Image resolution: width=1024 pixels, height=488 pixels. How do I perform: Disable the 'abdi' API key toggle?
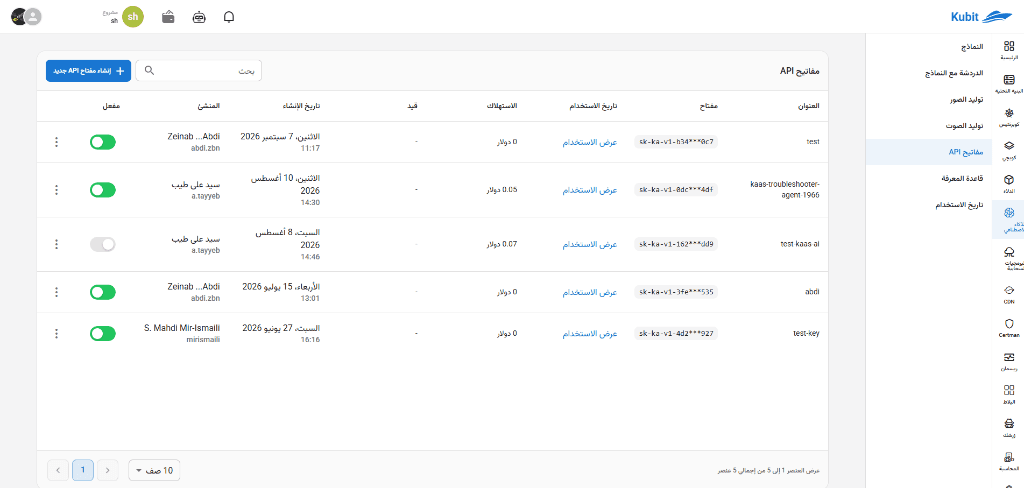click(x=103, y=292)
